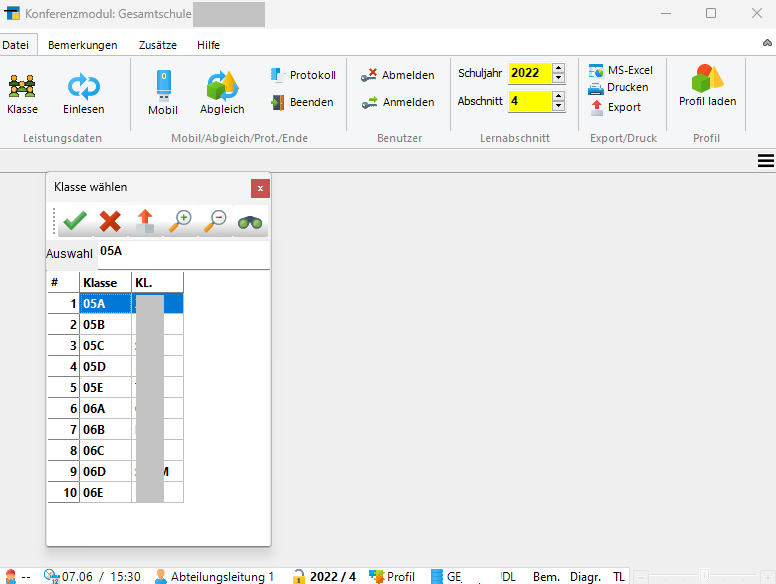
Task: Confirm selection with the green checkmark
Action: pyautogui.click(x=73, y=221)
